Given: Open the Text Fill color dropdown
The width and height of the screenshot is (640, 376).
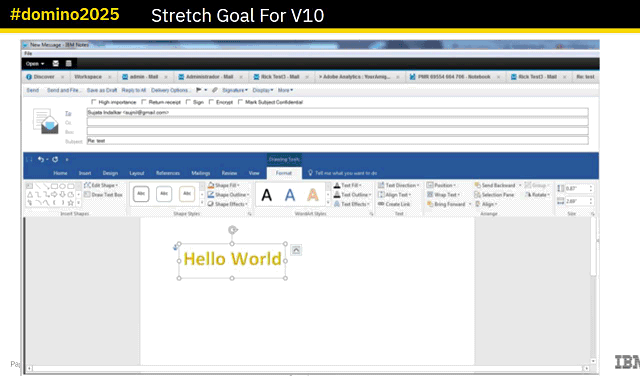Looking at the screenshot, I should 348,185.
